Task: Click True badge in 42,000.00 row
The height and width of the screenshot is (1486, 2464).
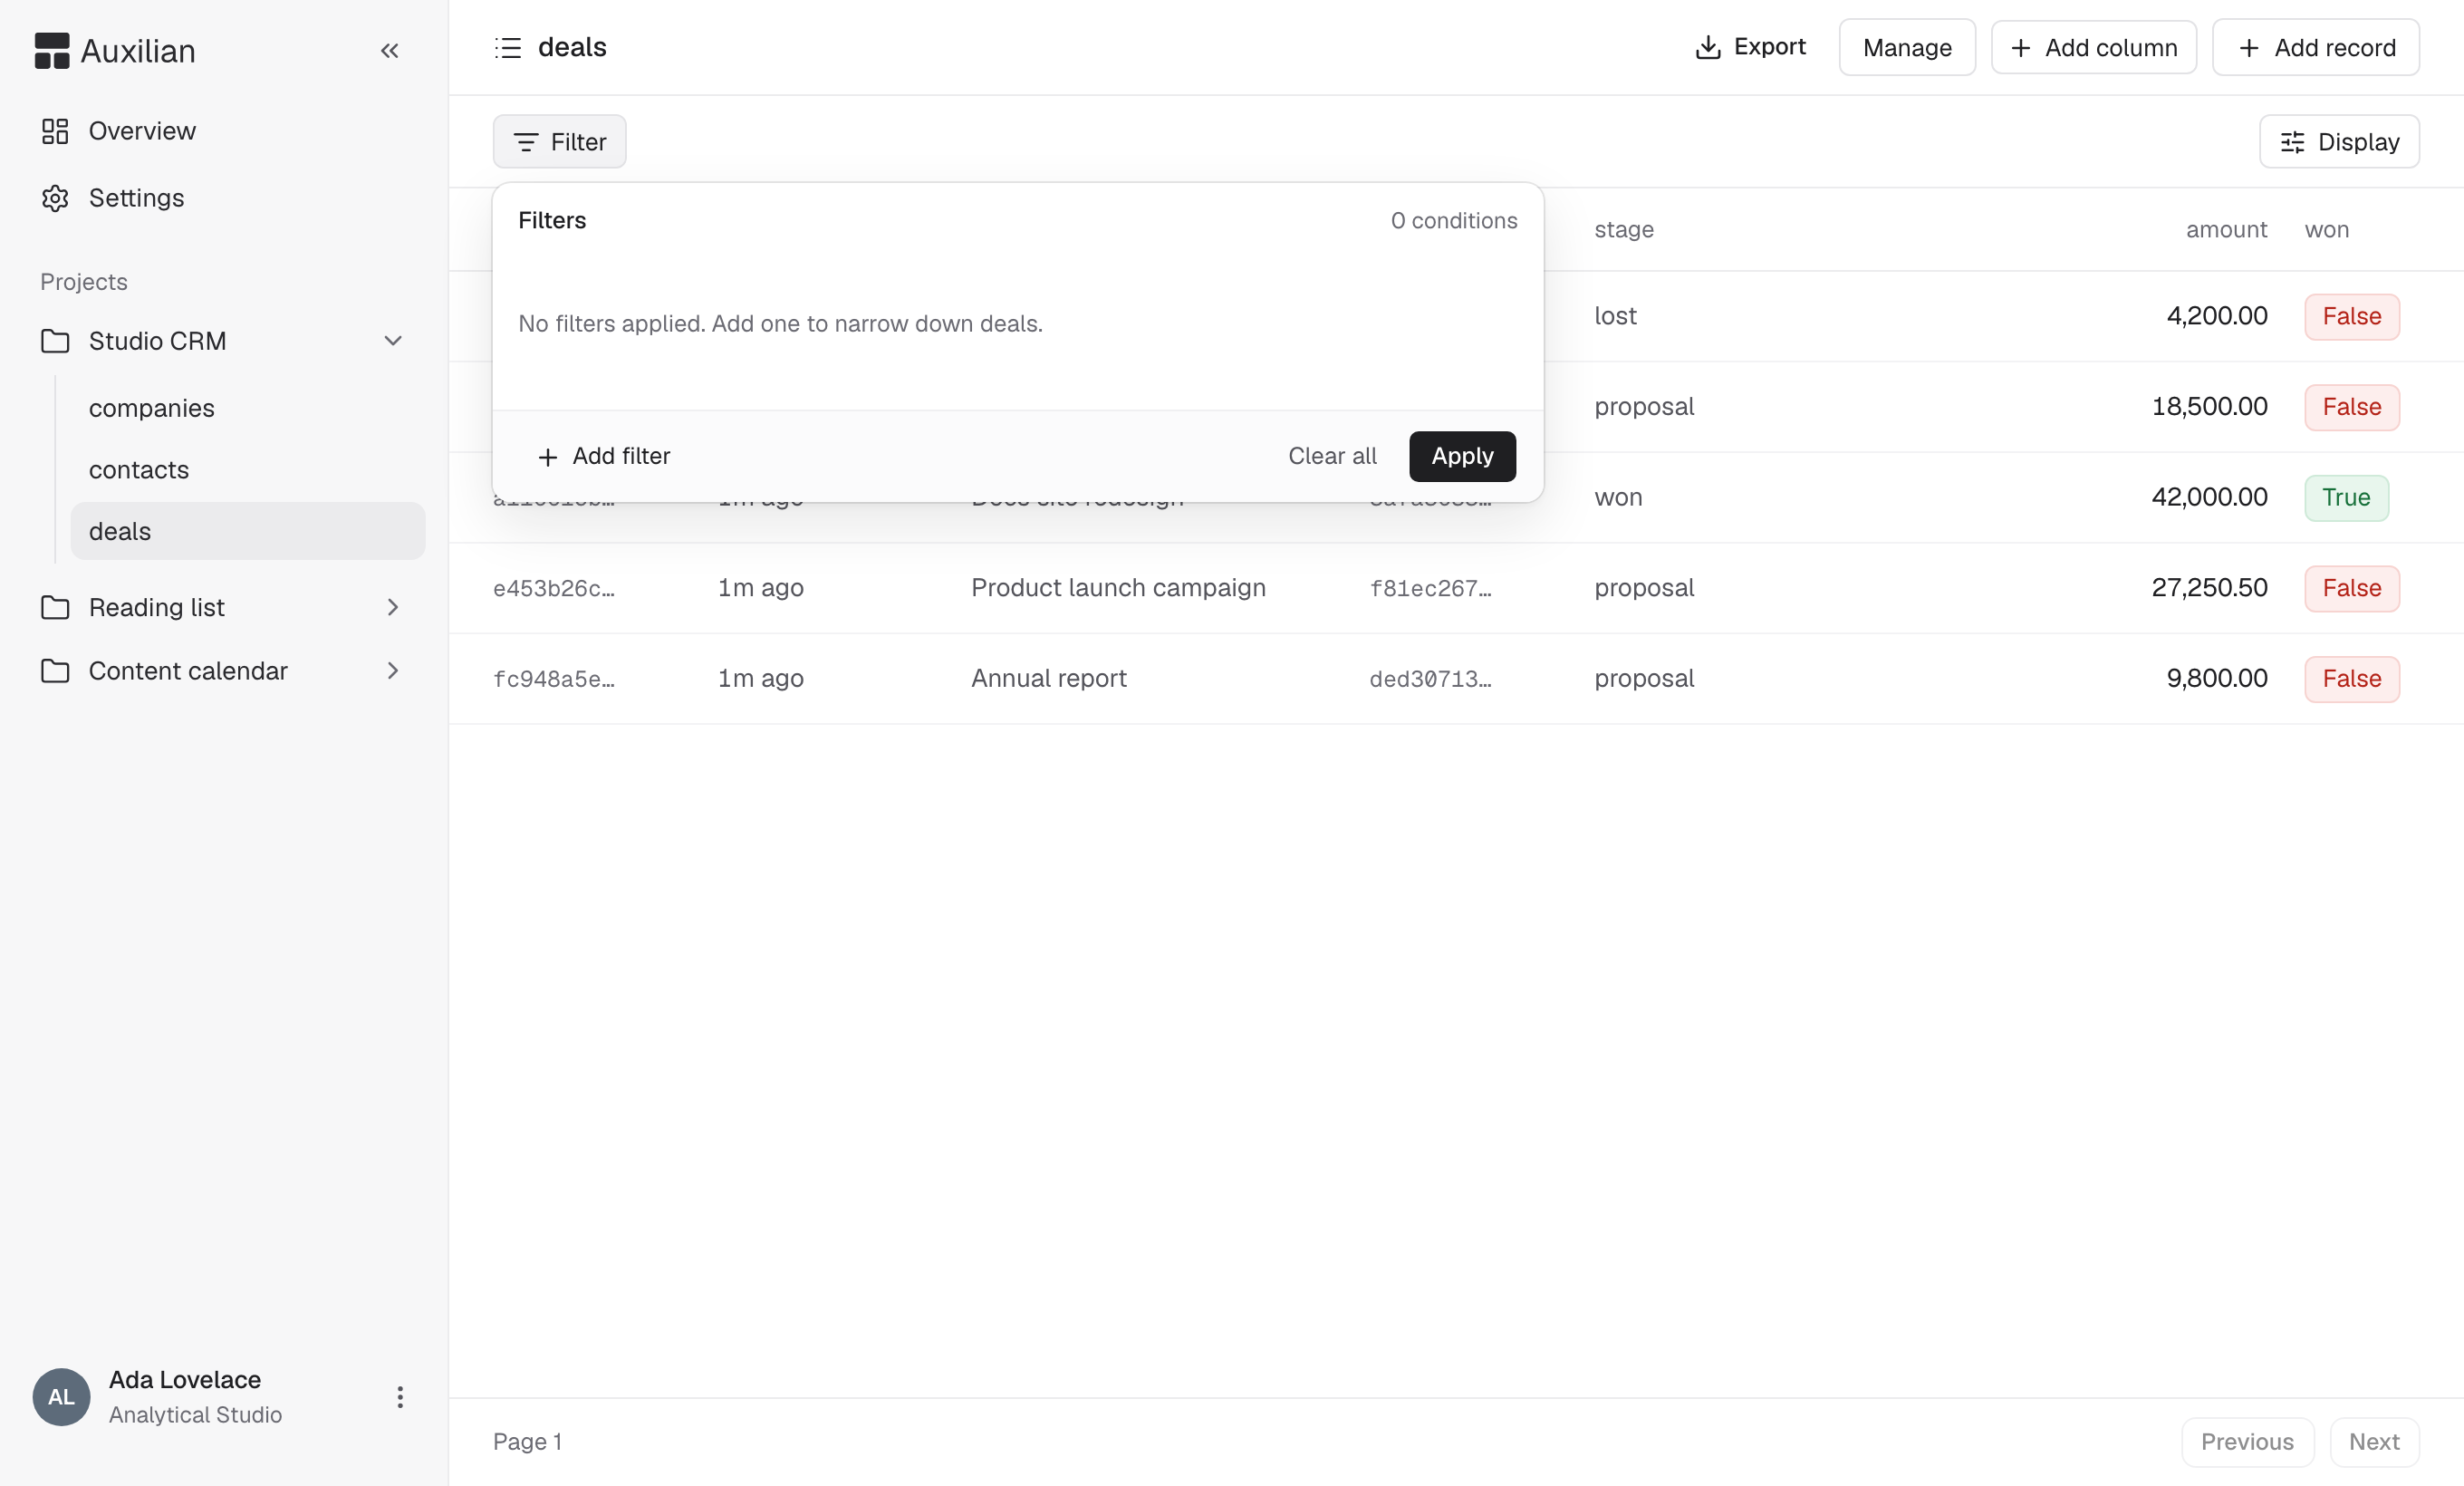Action: [x=2346, y=498]
